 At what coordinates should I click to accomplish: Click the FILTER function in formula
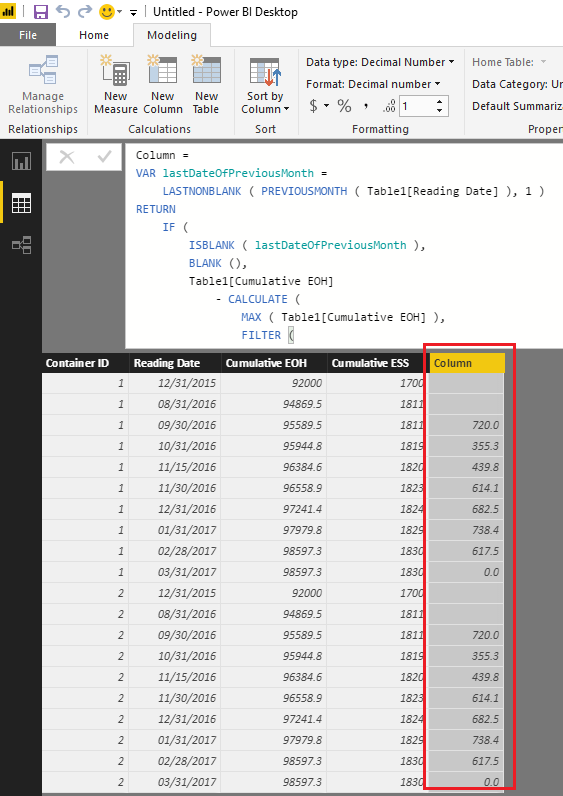[x=261, y=335]
